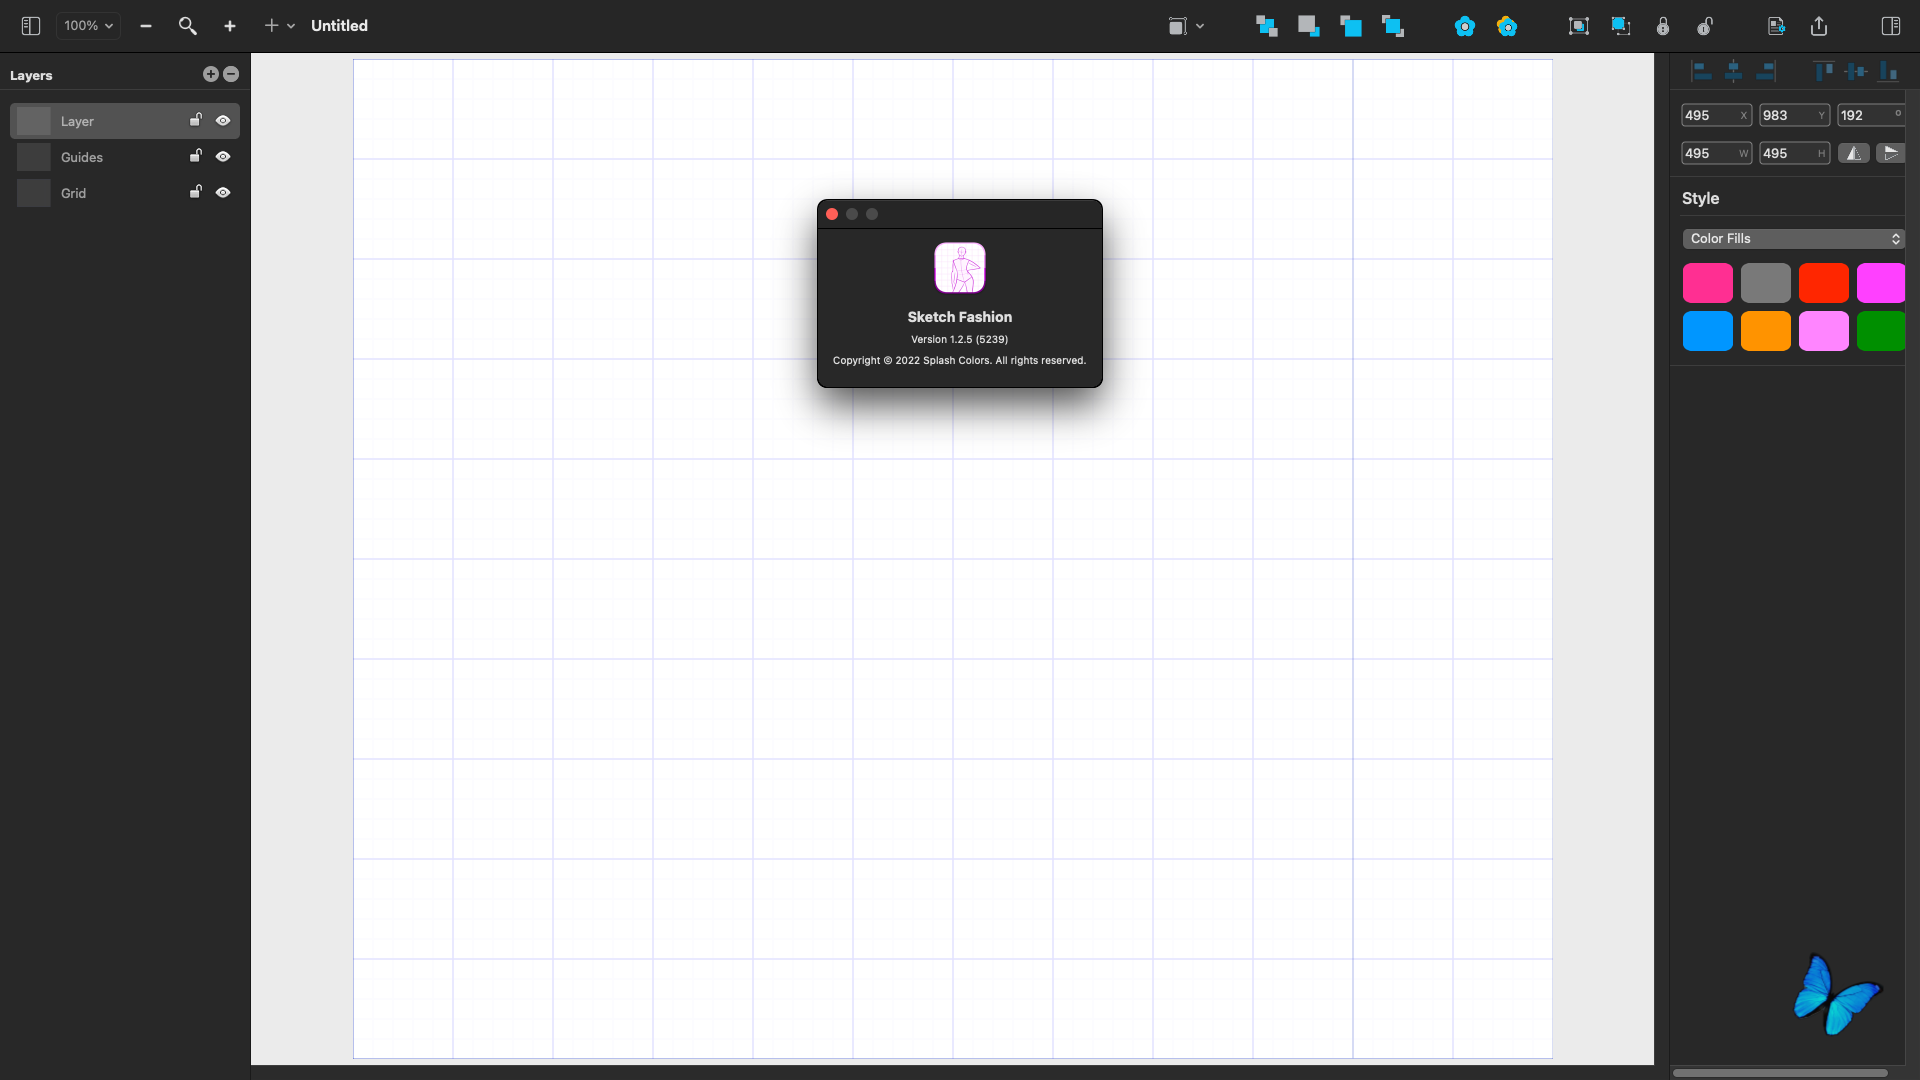This screenshot has height=1080, width=1920.
Task: Align objects to top edge
Action: [1824, 71]
